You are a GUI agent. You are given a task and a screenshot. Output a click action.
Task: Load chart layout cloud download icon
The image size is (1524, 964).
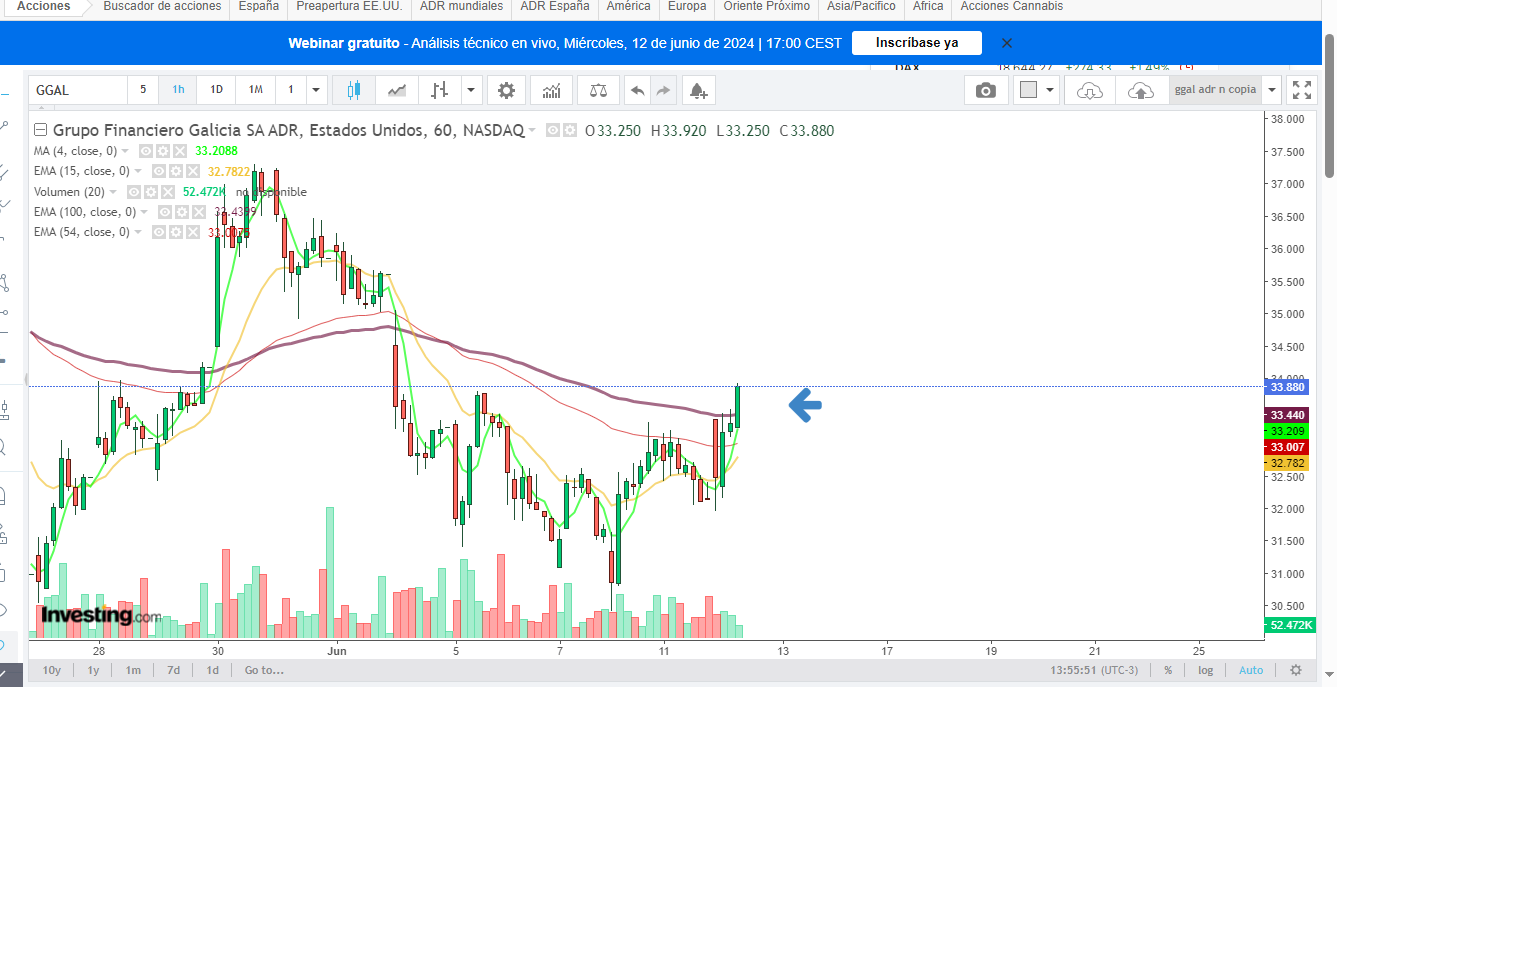pyautogui.click(x=1090, y=90)
